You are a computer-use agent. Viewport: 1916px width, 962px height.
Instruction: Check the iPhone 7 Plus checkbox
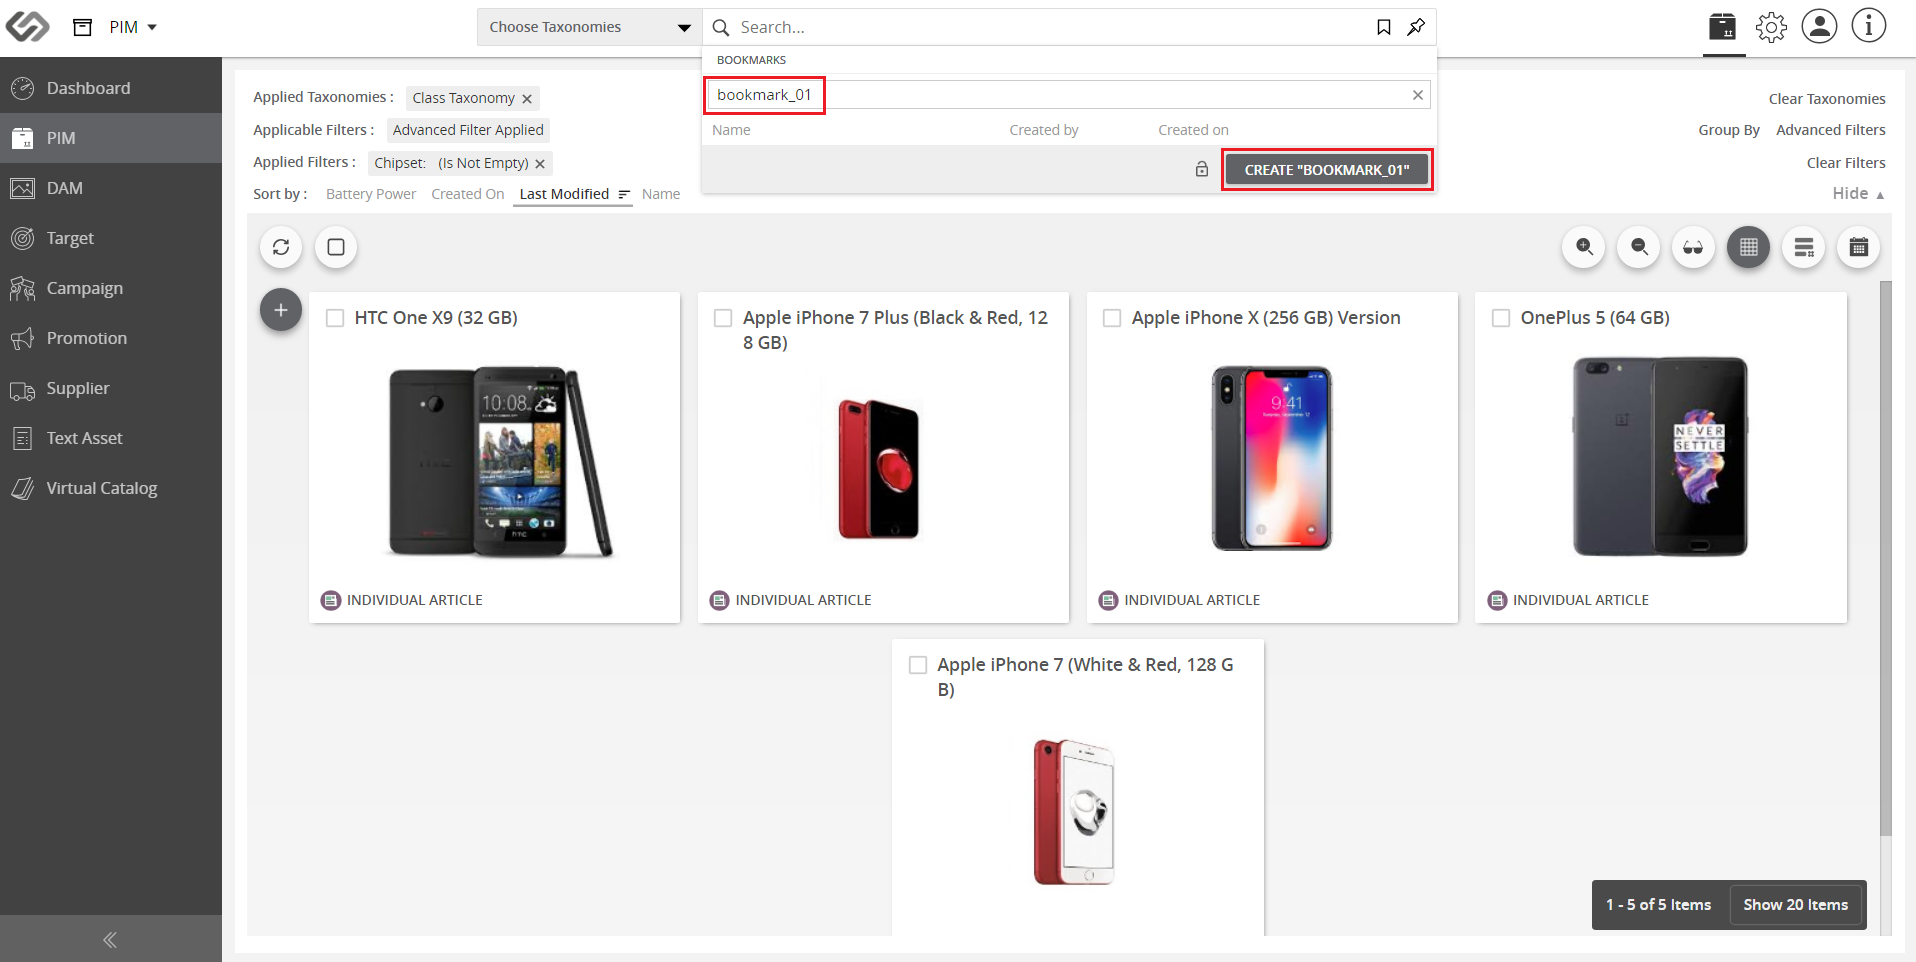tap(723, 318)
